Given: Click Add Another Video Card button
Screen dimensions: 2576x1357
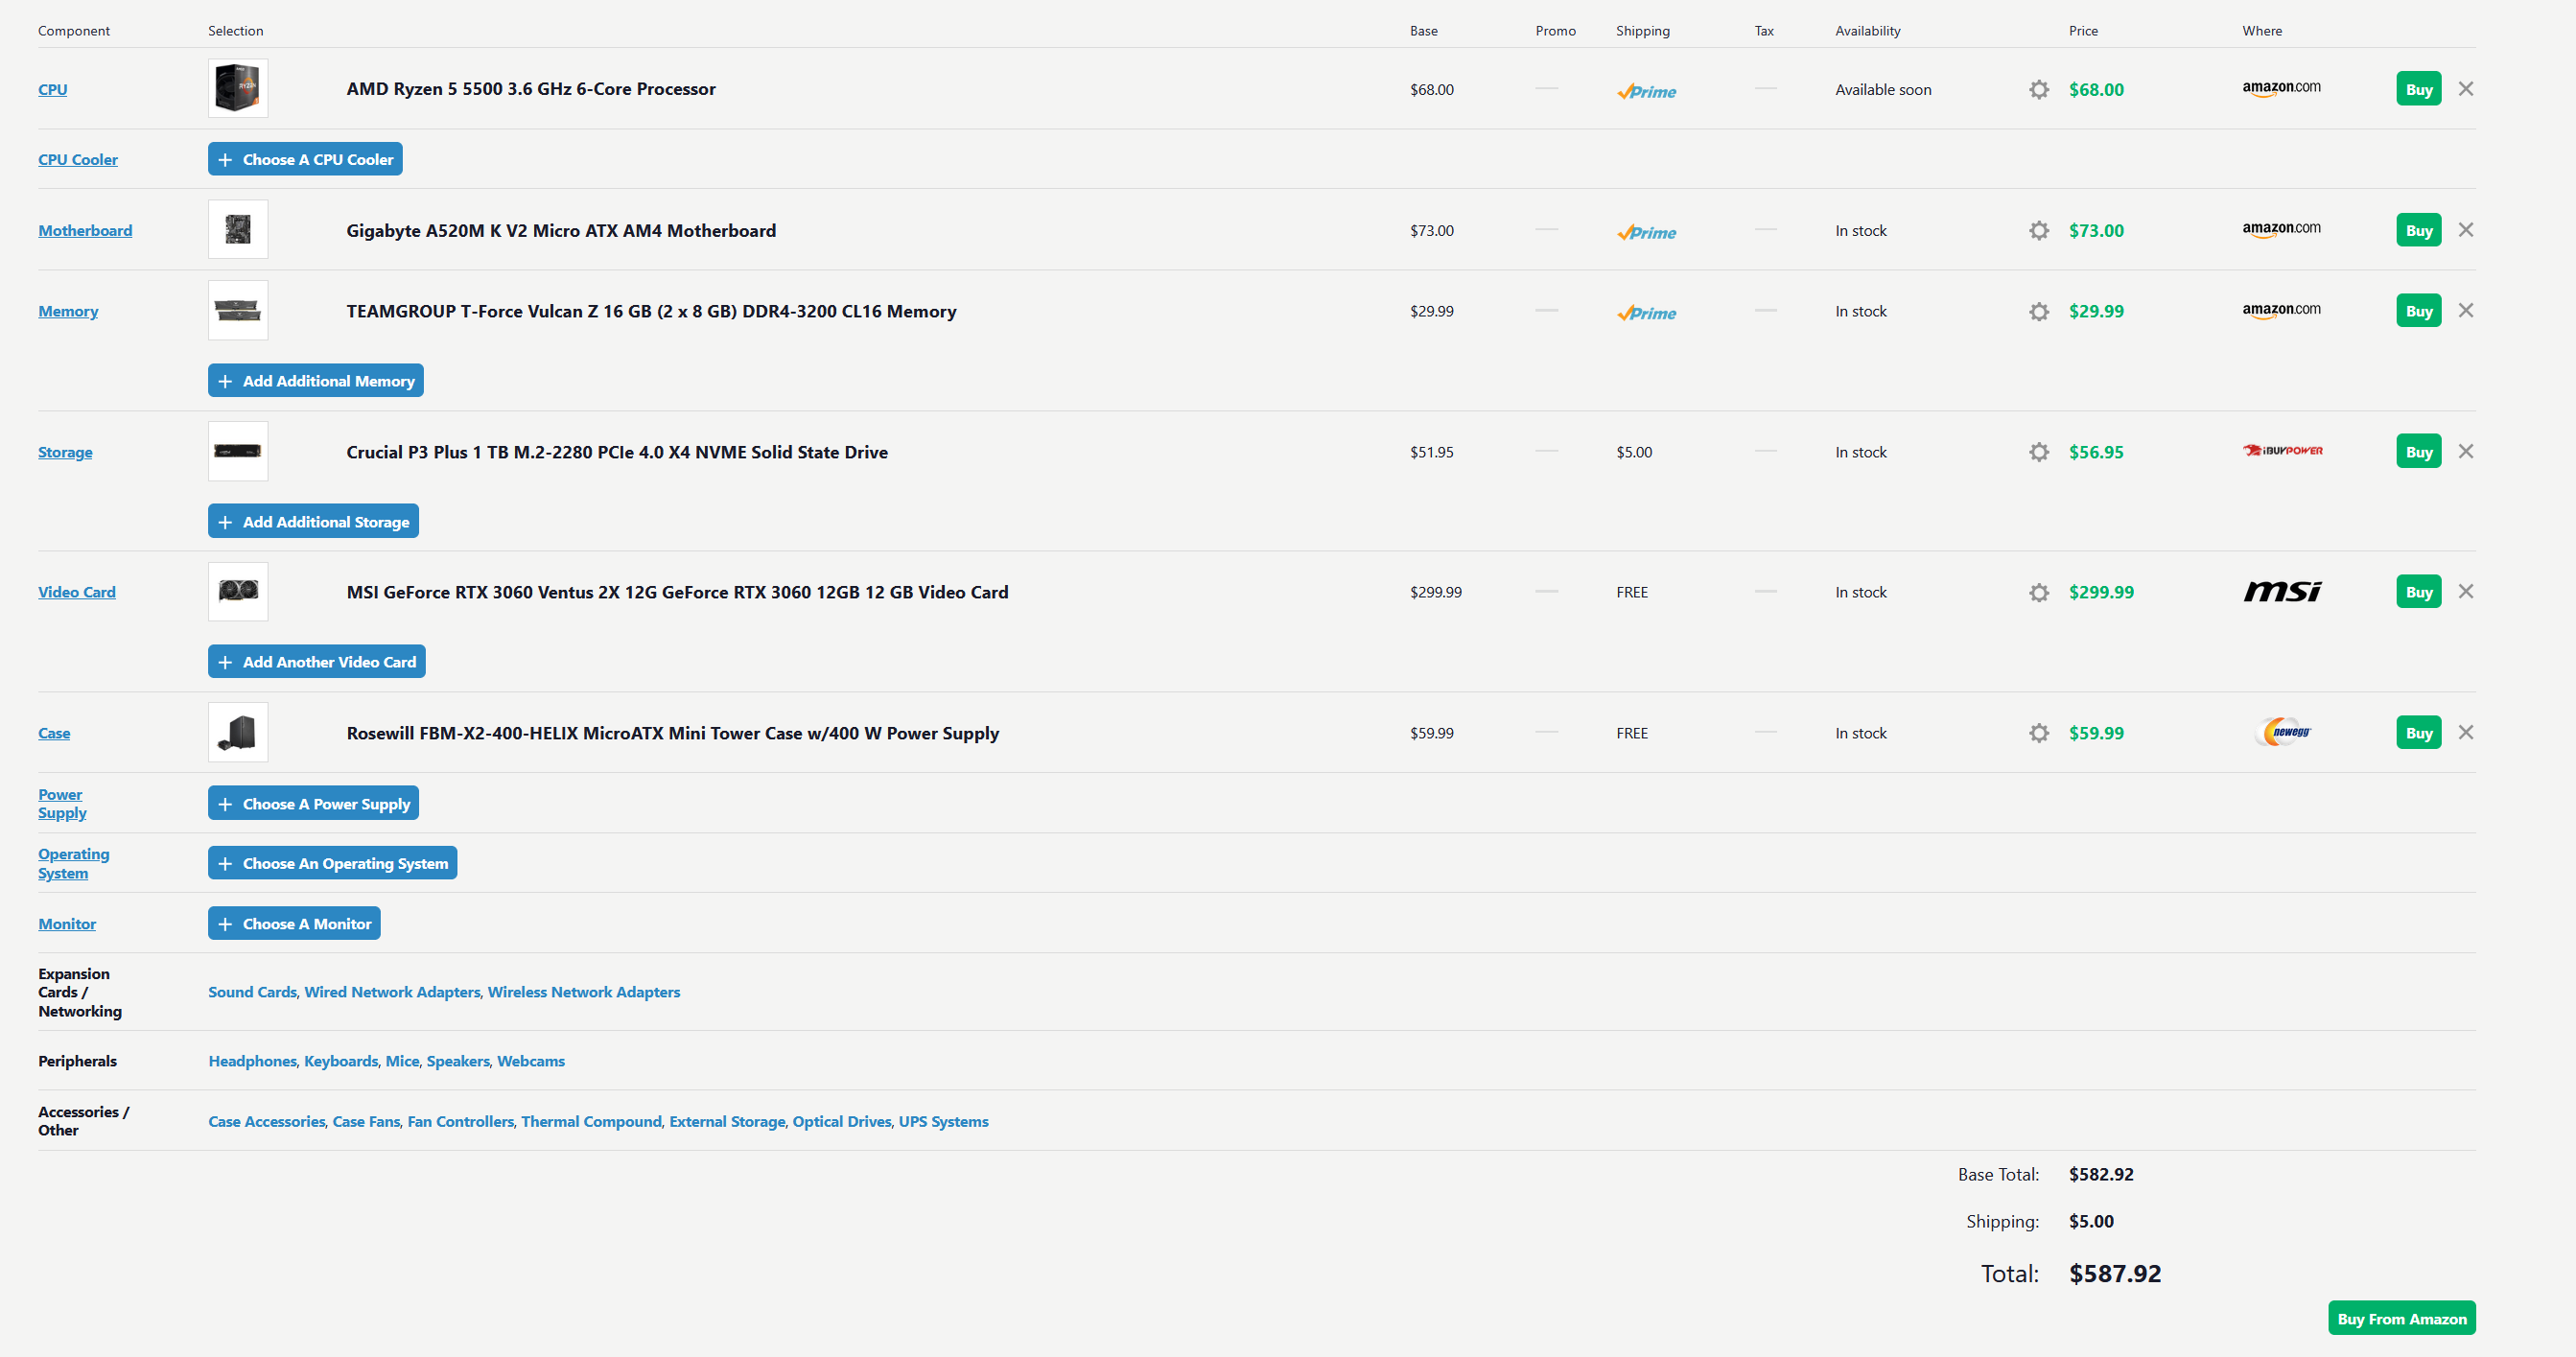Looking at the screenshot, I should [317, 662].
